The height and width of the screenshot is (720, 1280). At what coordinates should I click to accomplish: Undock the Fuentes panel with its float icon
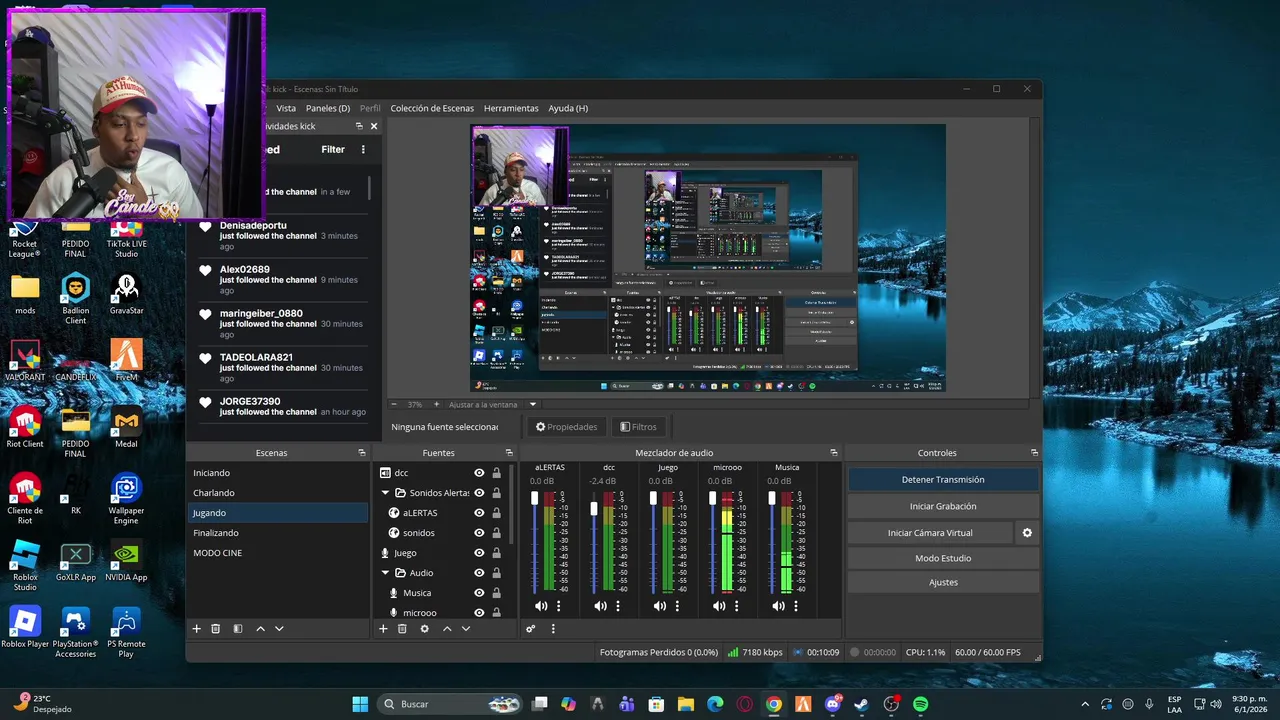pos(509,453)
